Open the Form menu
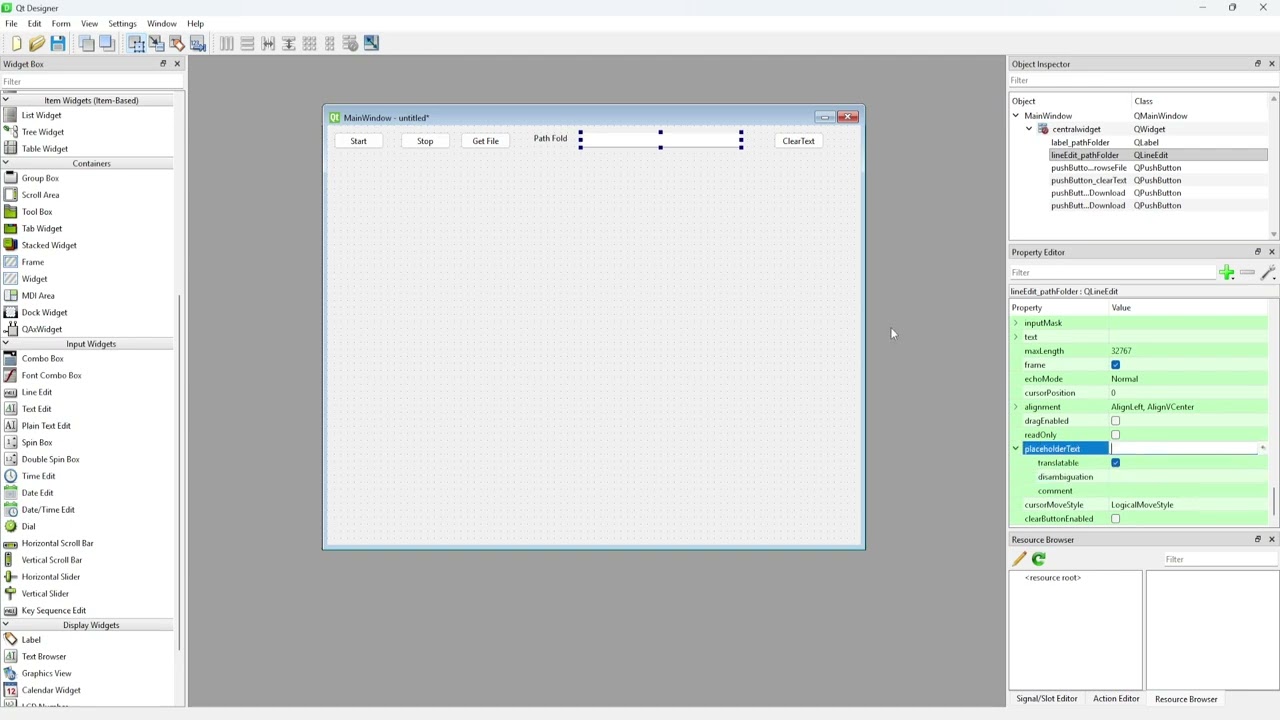This screenshot has height=720, width=1280. coord(61,24)
